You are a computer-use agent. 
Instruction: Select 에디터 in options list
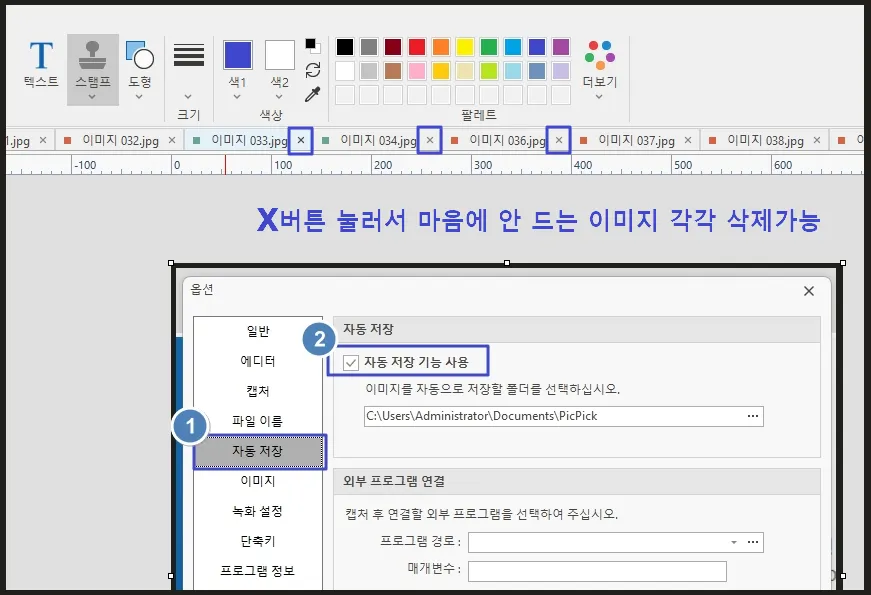coord(258,361)
